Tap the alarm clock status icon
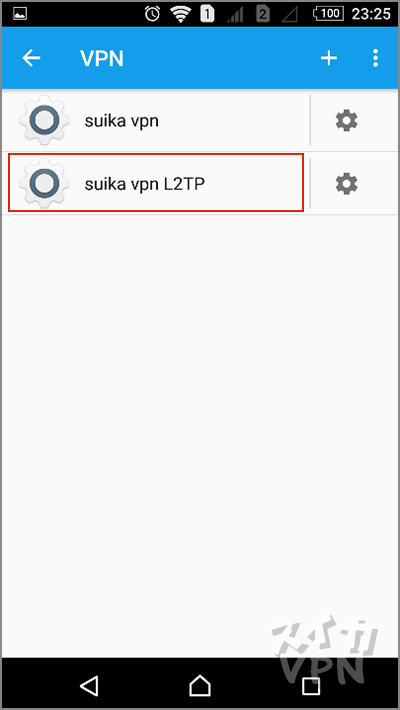Image resolution: width=400 pixels, height=710 pixels. click(x=152, y=14)
